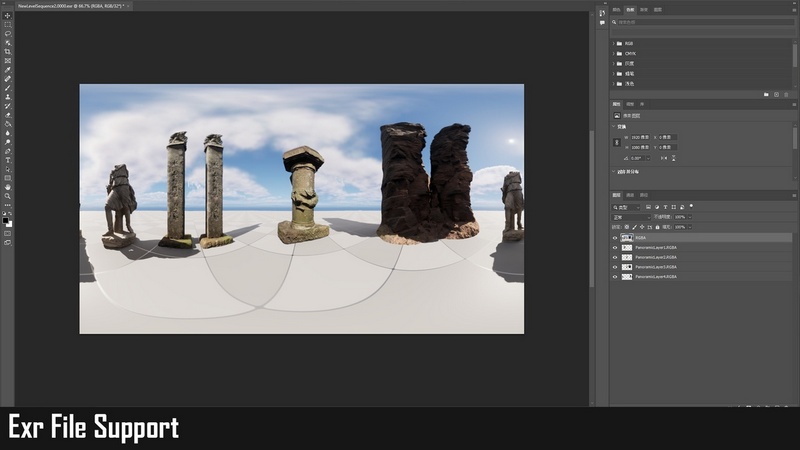Click the swatches search field

point(700,21)
